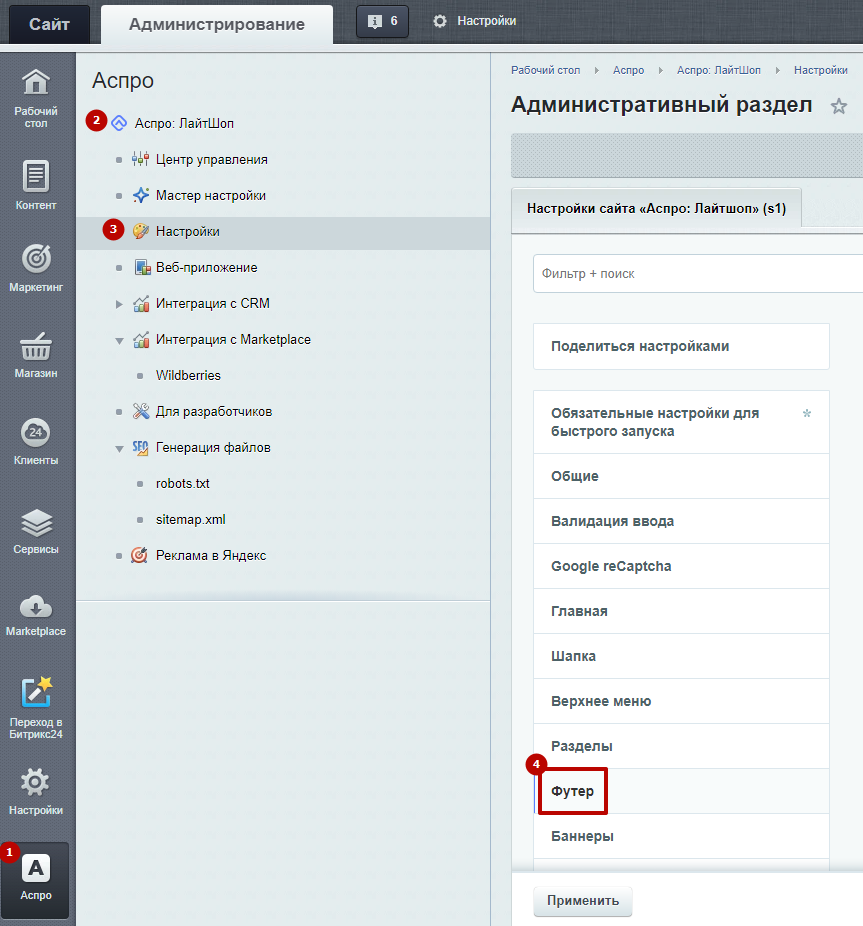This screenshot has height=926, width=863.
Task: Open the Сервисы sidebar section
Action: point(36,530)
